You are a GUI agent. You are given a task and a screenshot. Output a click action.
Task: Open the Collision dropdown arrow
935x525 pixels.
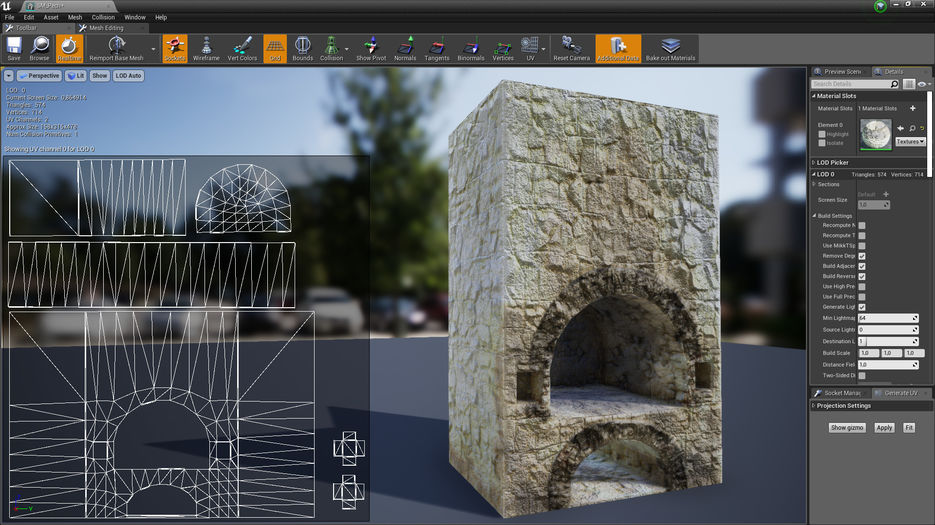pos(346,50)
